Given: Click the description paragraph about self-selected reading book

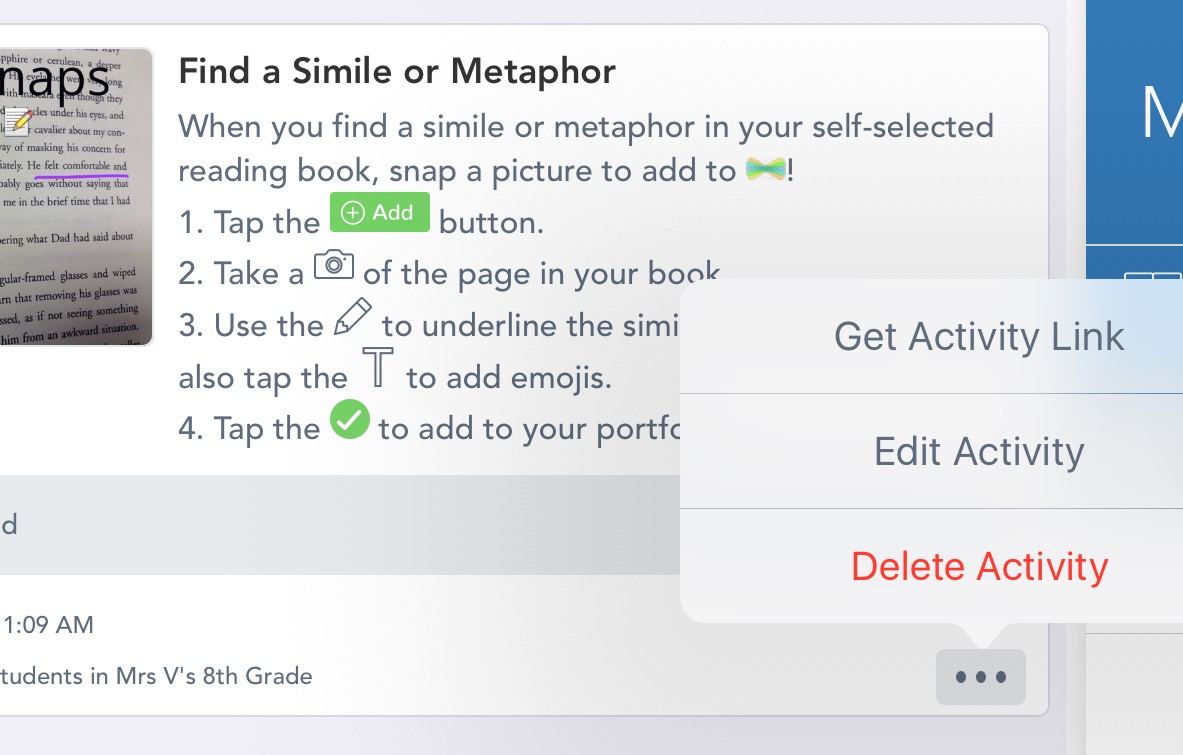Looking at the screenshot, I should pos(585,149).
